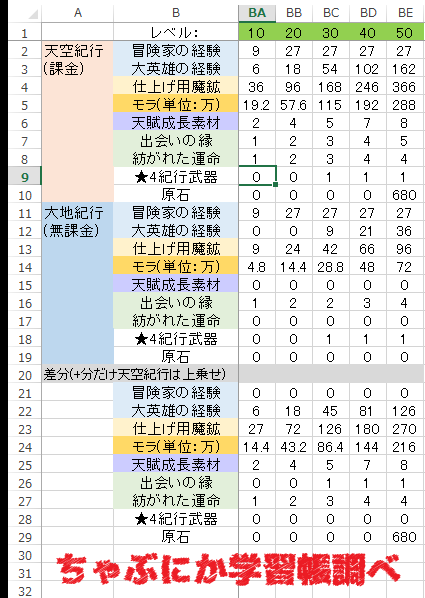Image resolution: width=425 pixels, height=598 pixels.
Task: Click '大英雄の経験' in row 3
Action: tap(176, 69)
